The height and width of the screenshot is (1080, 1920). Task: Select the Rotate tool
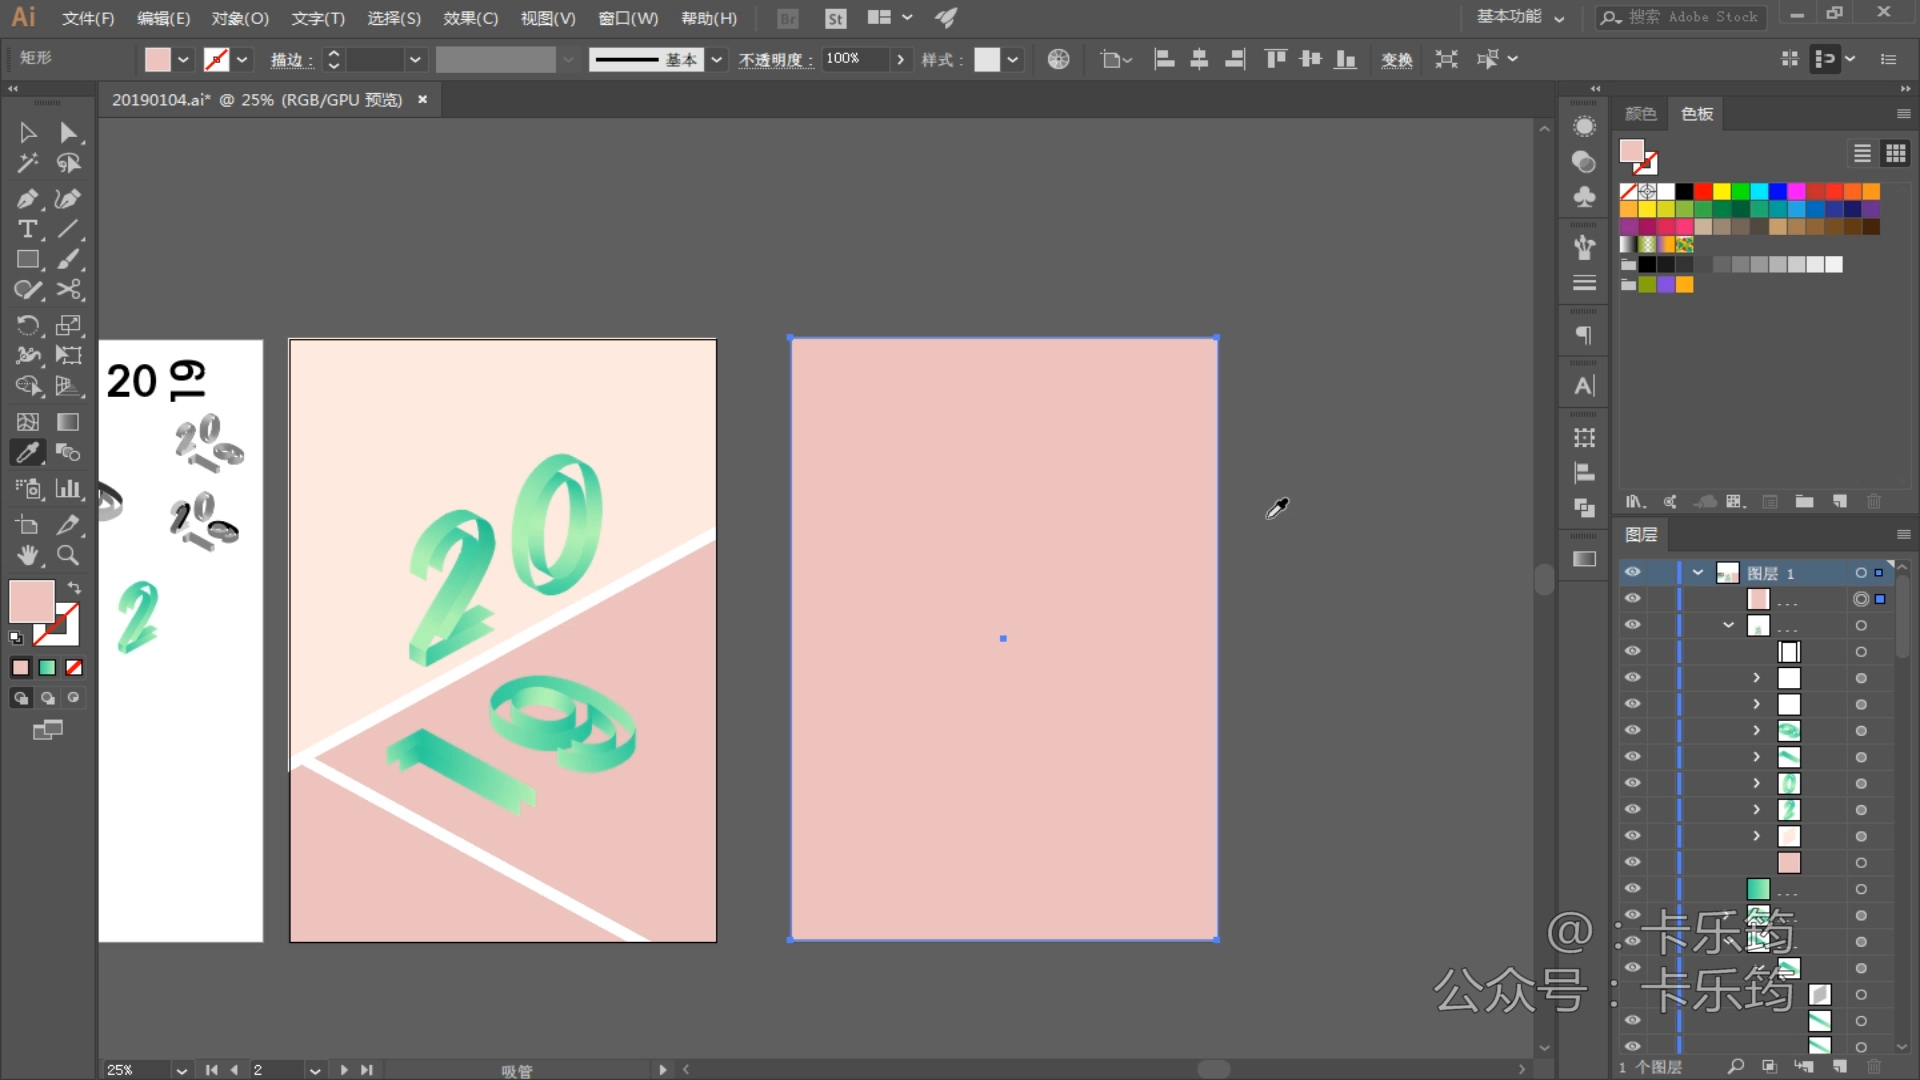coord(28,325)
